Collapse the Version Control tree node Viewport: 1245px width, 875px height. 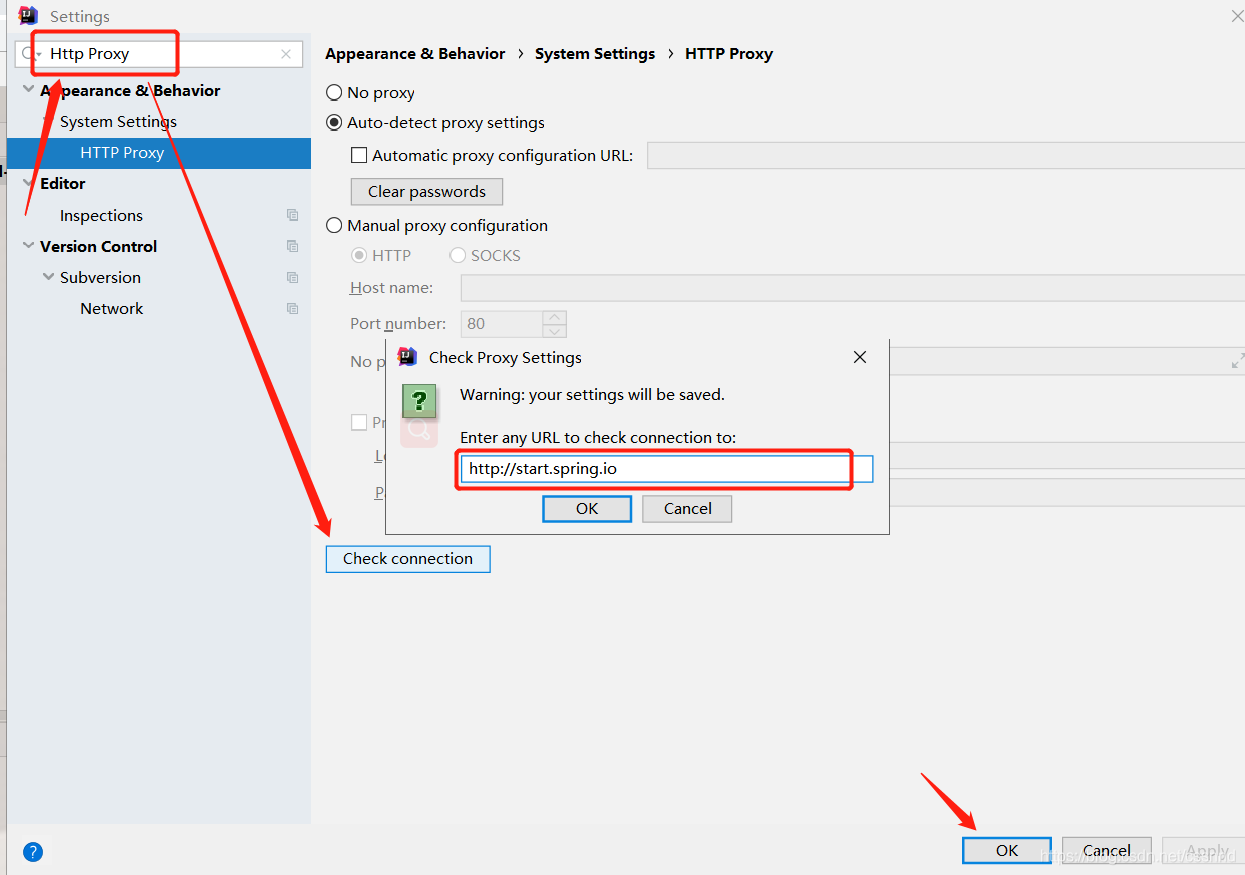28,246
